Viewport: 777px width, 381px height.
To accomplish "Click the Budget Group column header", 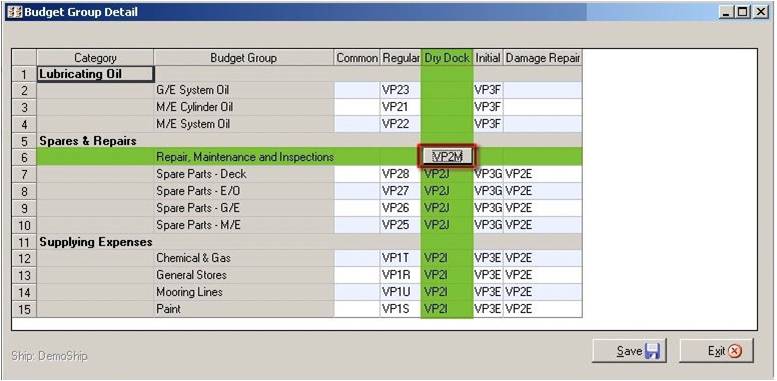I will click(243, 58).
